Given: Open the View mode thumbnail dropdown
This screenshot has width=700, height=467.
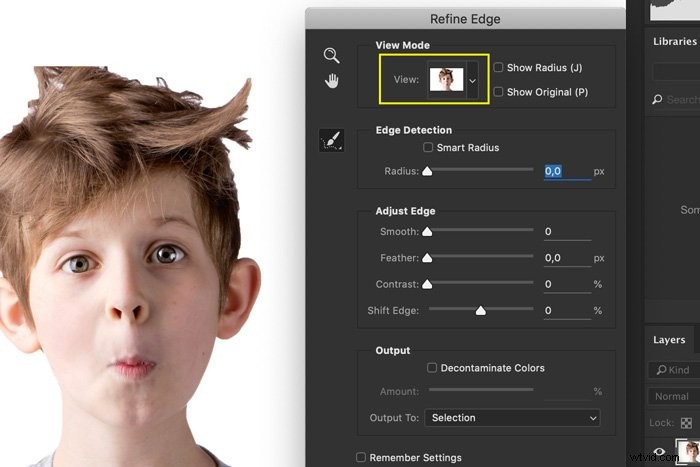Looking at the screenshot, I should (x=472, y=80).
